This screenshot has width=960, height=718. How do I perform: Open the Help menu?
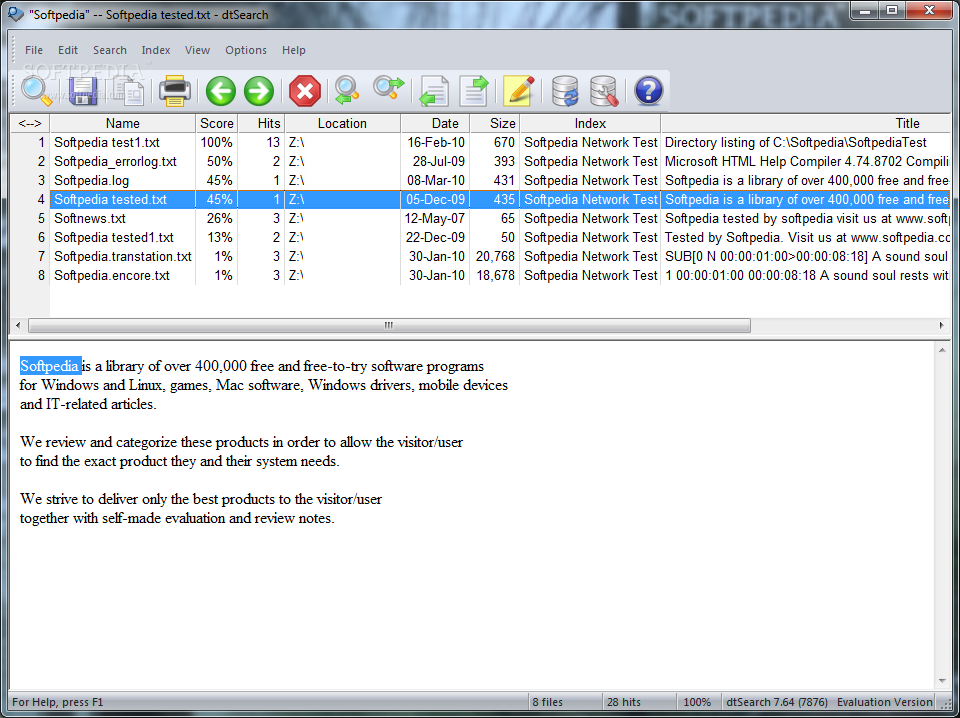293,50
